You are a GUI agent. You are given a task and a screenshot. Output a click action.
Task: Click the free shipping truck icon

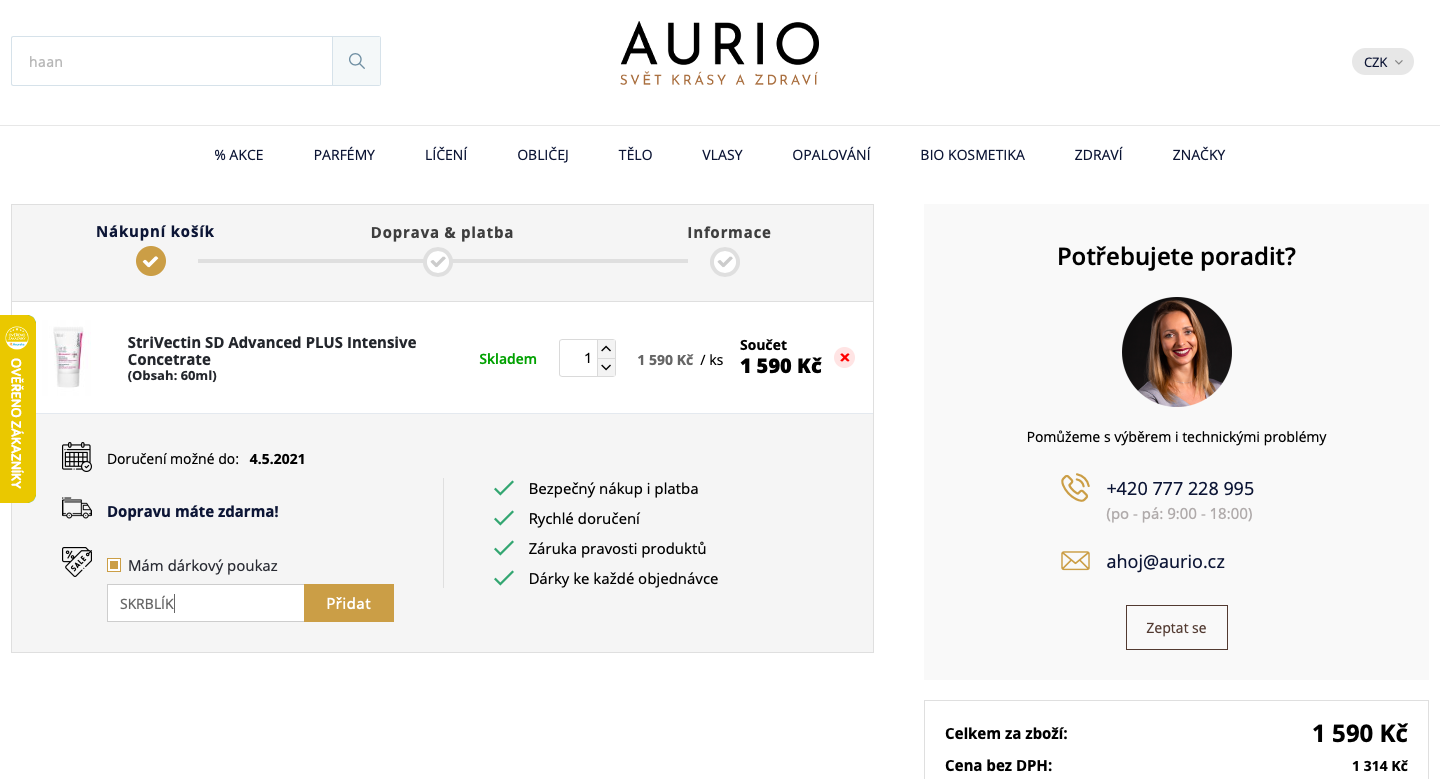(x=77, y=508)
